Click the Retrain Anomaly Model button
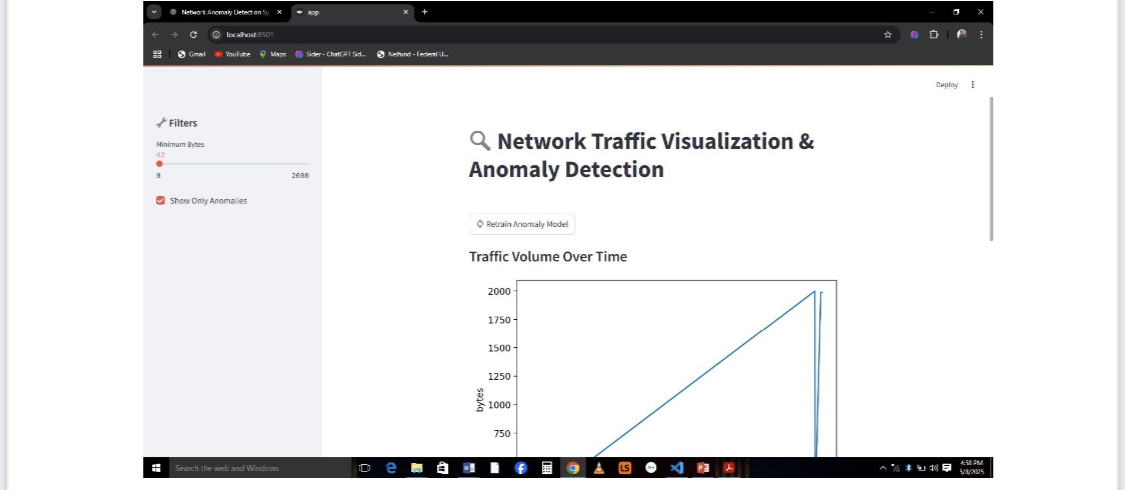The width and height of the screenshot is (1125, 490). (521, 224)
